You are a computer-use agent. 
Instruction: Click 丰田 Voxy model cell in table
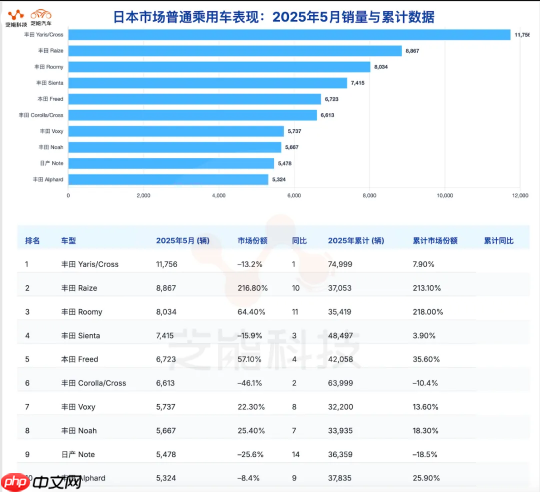pos(78,407)
